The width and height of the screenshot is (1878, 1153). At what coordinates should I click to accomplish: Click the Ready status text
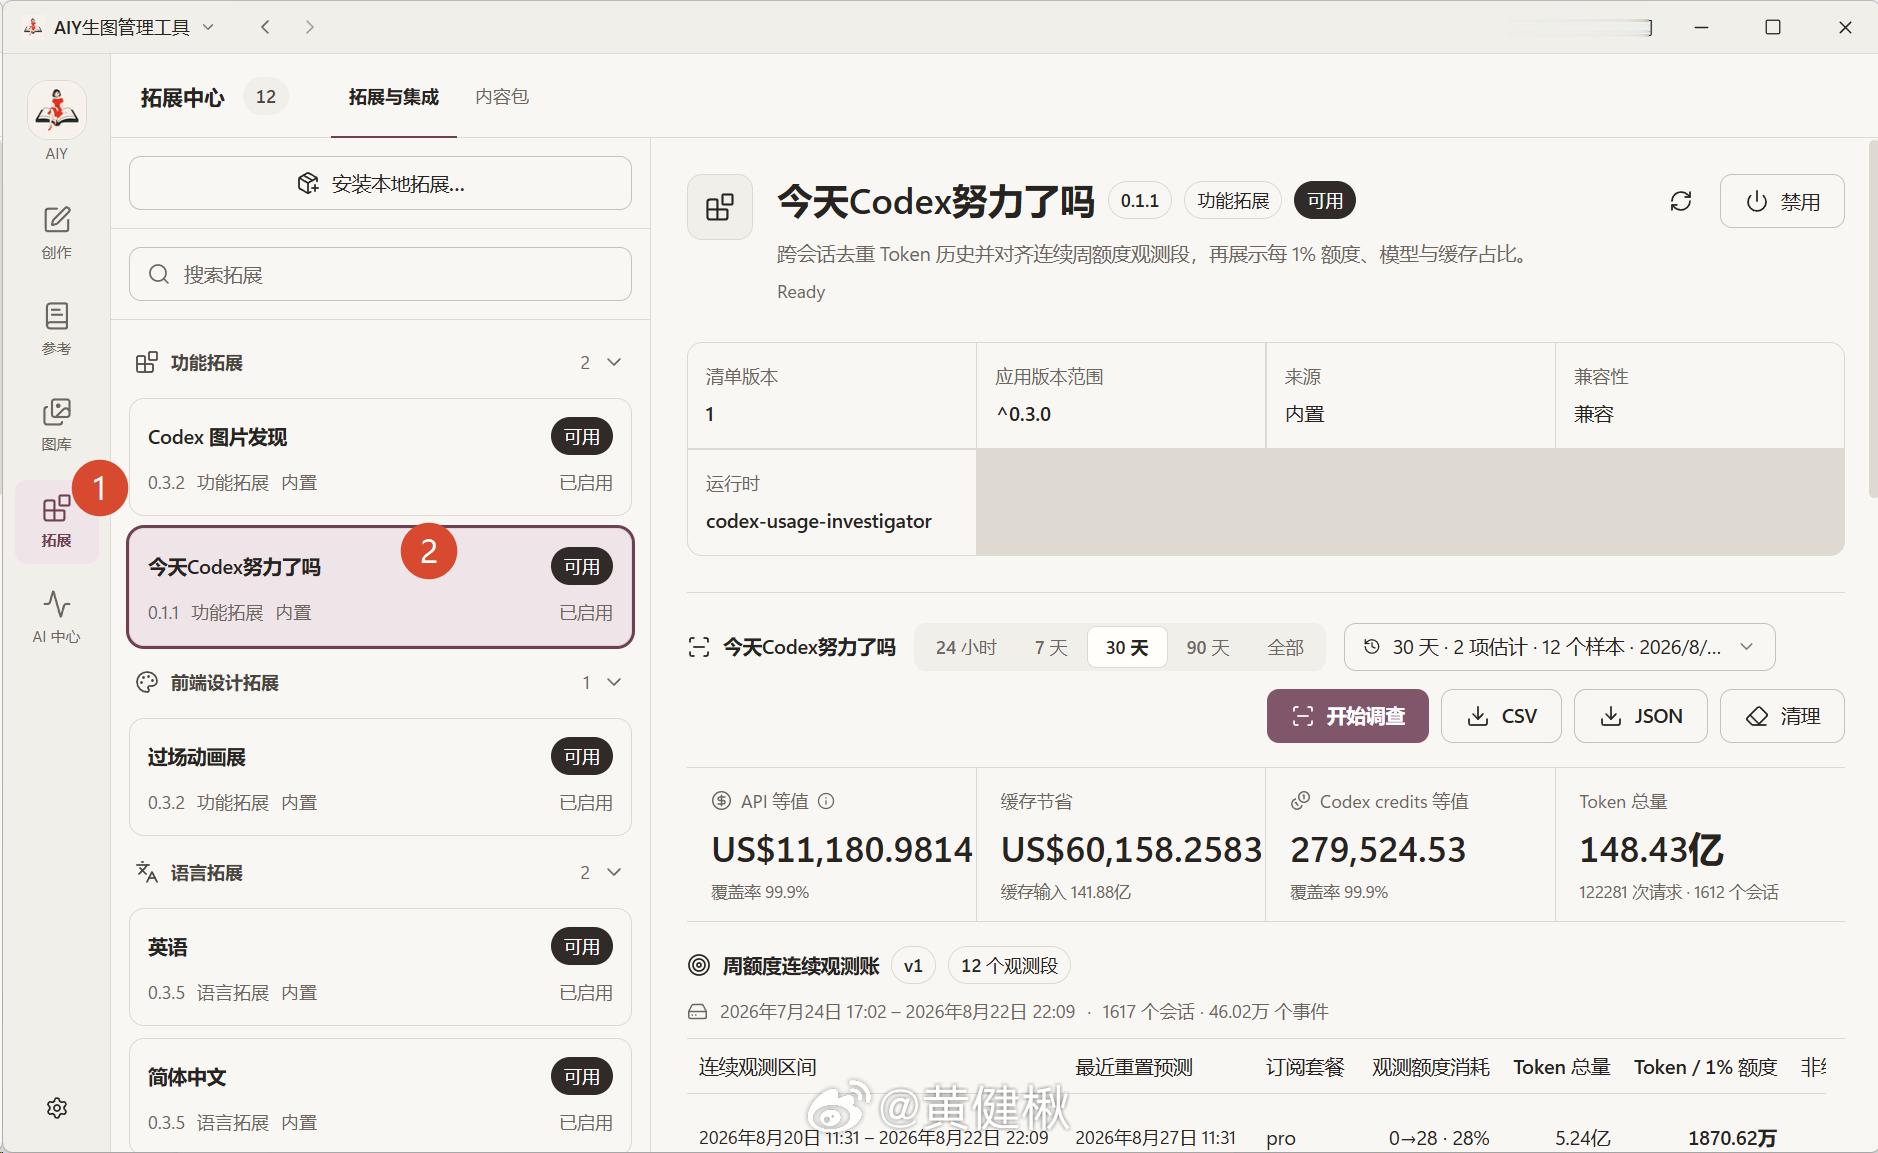click(801, 292)
